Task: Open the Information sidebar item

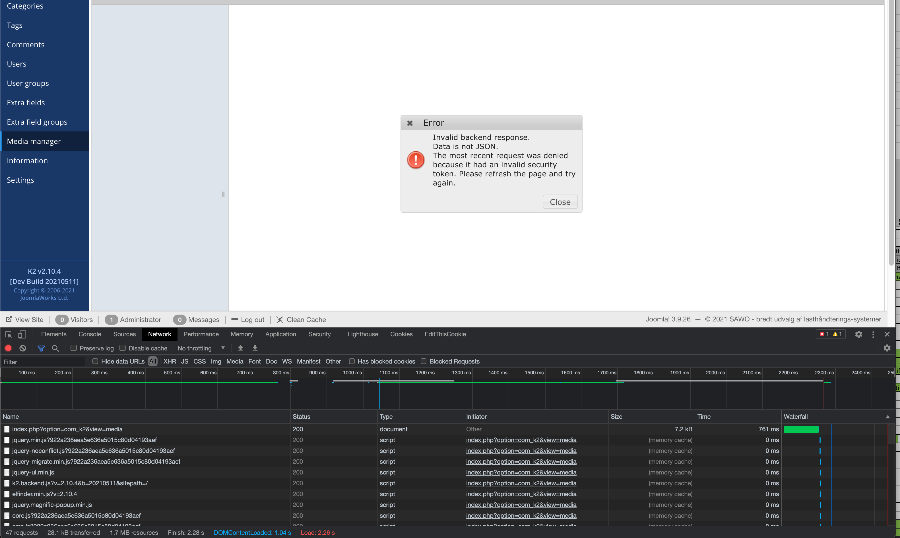Action: coord(44,161)
